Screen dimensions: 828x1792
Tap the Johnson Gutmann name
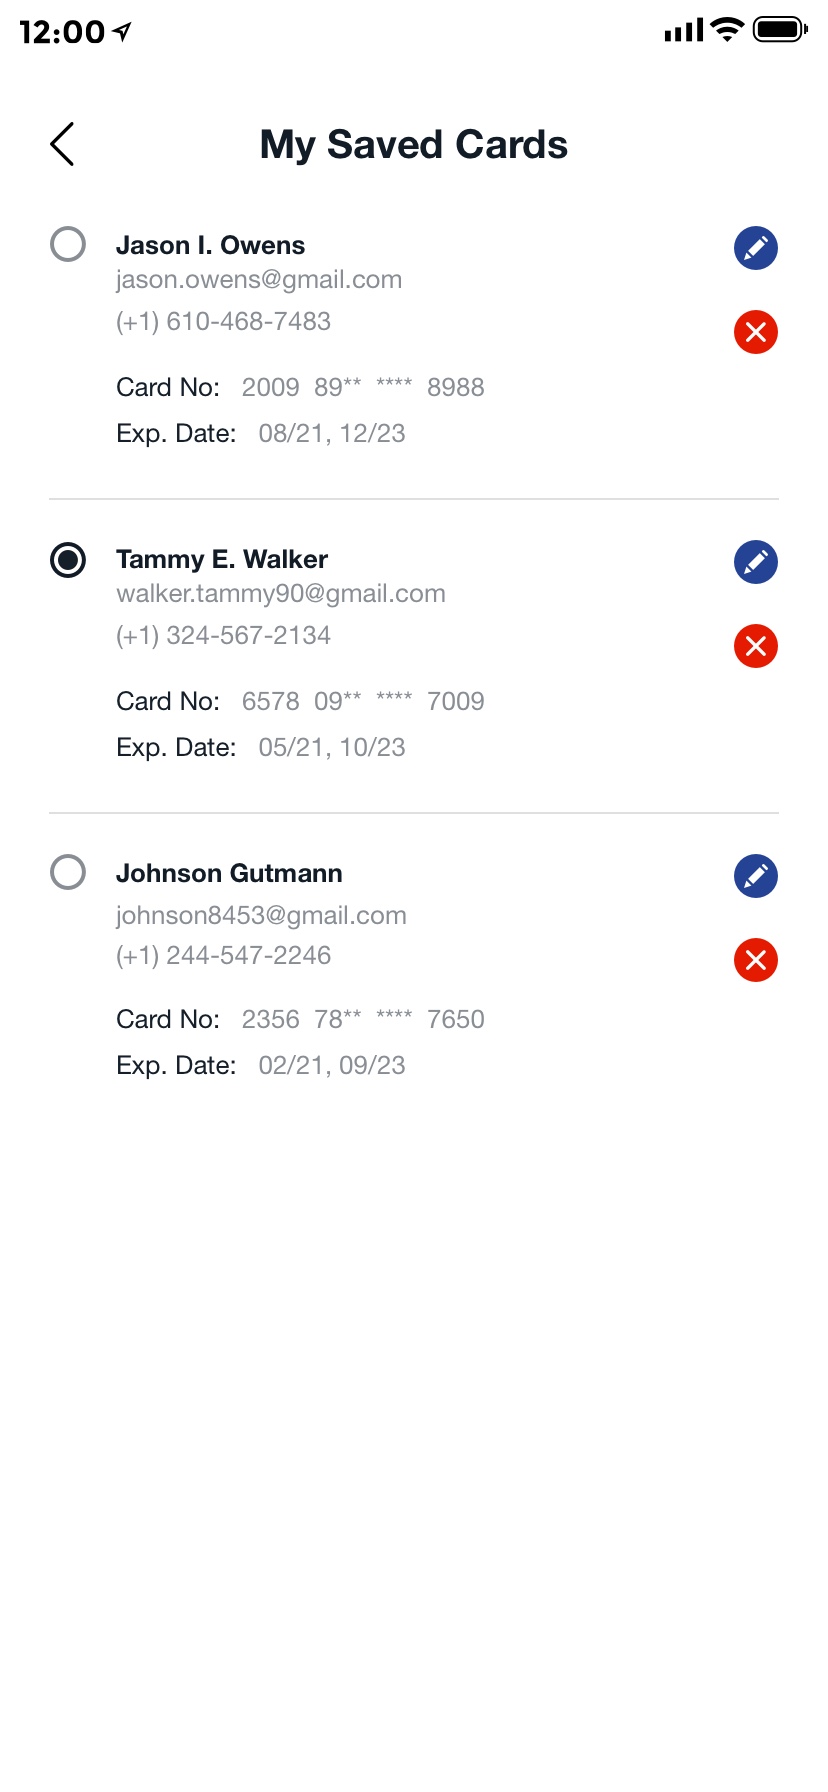click(x=229, y=873)
